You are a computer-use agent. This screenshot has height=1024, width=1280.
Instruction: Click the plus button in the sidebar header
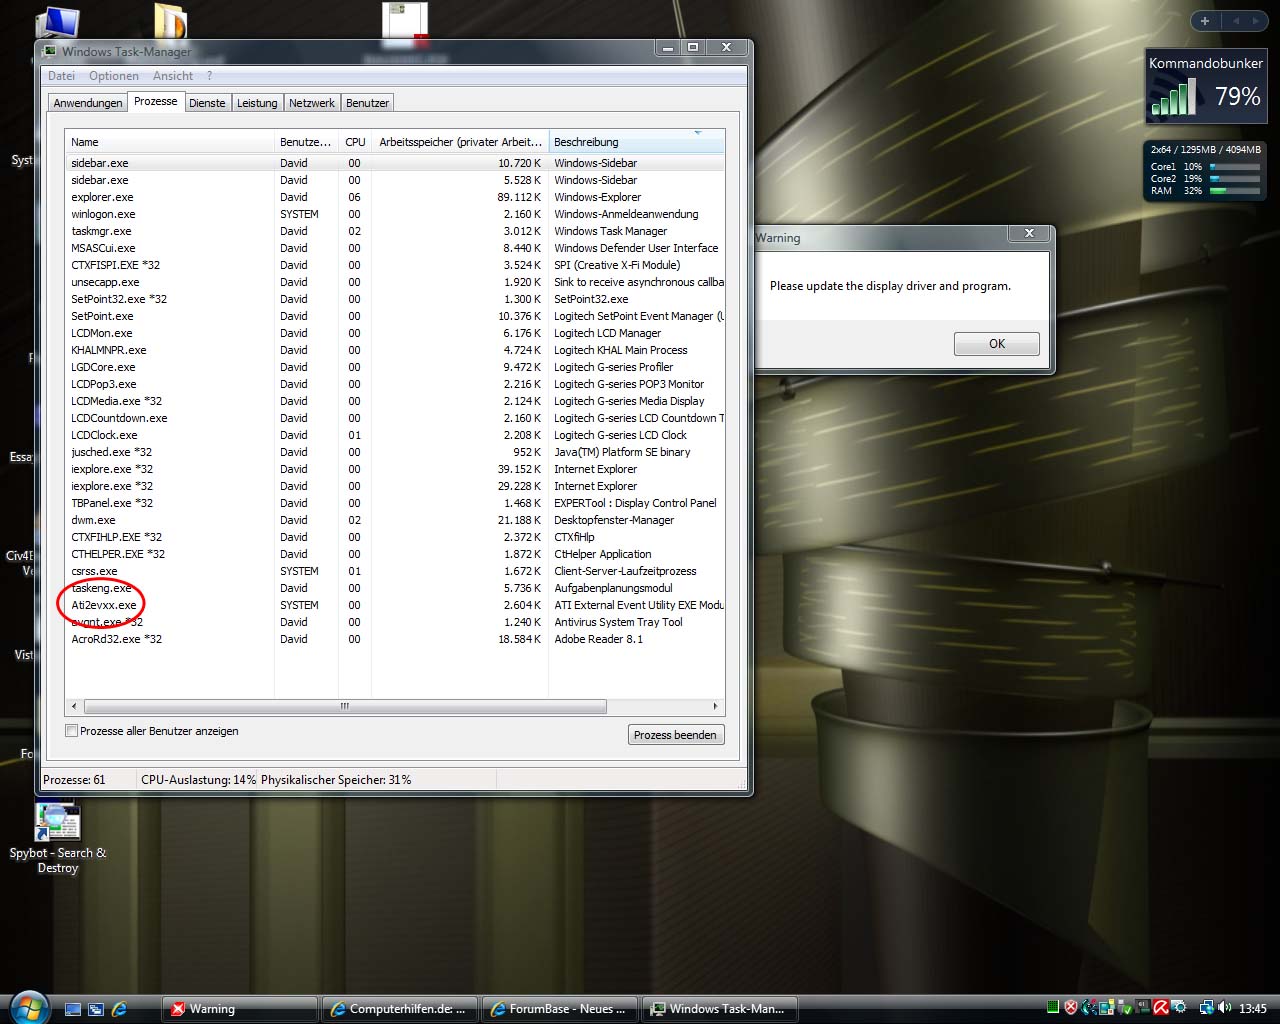coord(1205,20)
